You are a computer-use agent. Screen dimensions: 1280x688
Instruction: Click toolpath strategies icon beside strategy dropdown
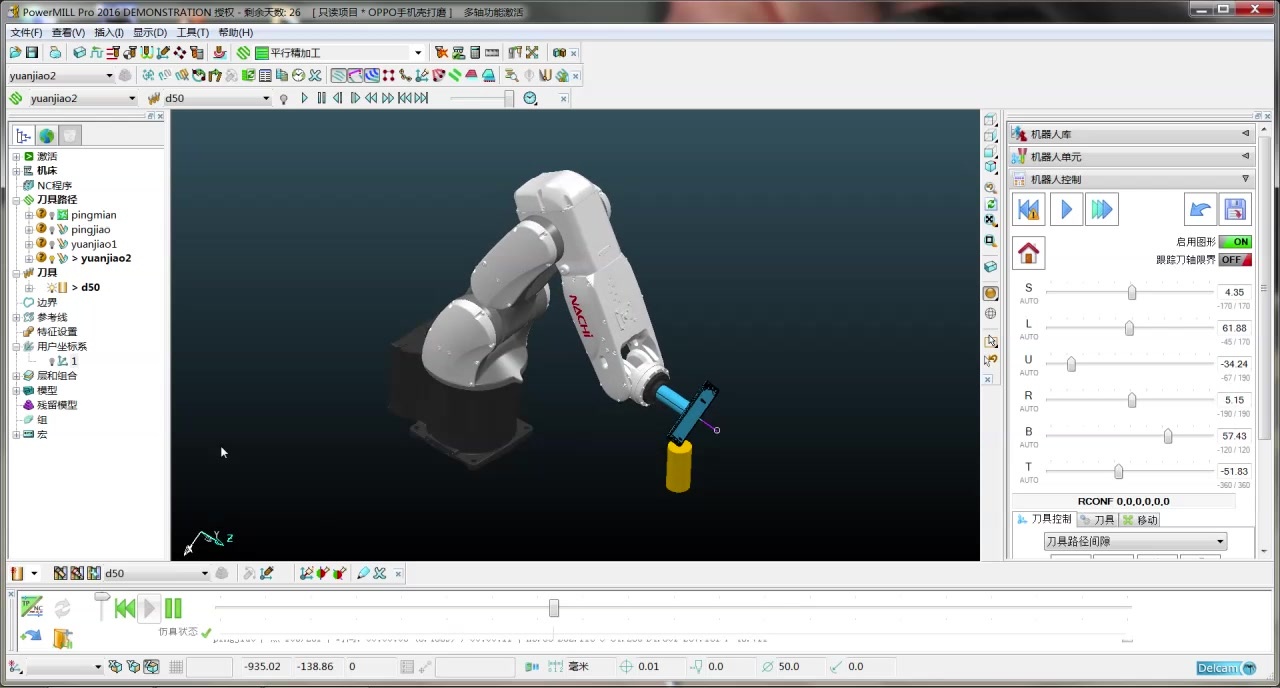[244, 53]
